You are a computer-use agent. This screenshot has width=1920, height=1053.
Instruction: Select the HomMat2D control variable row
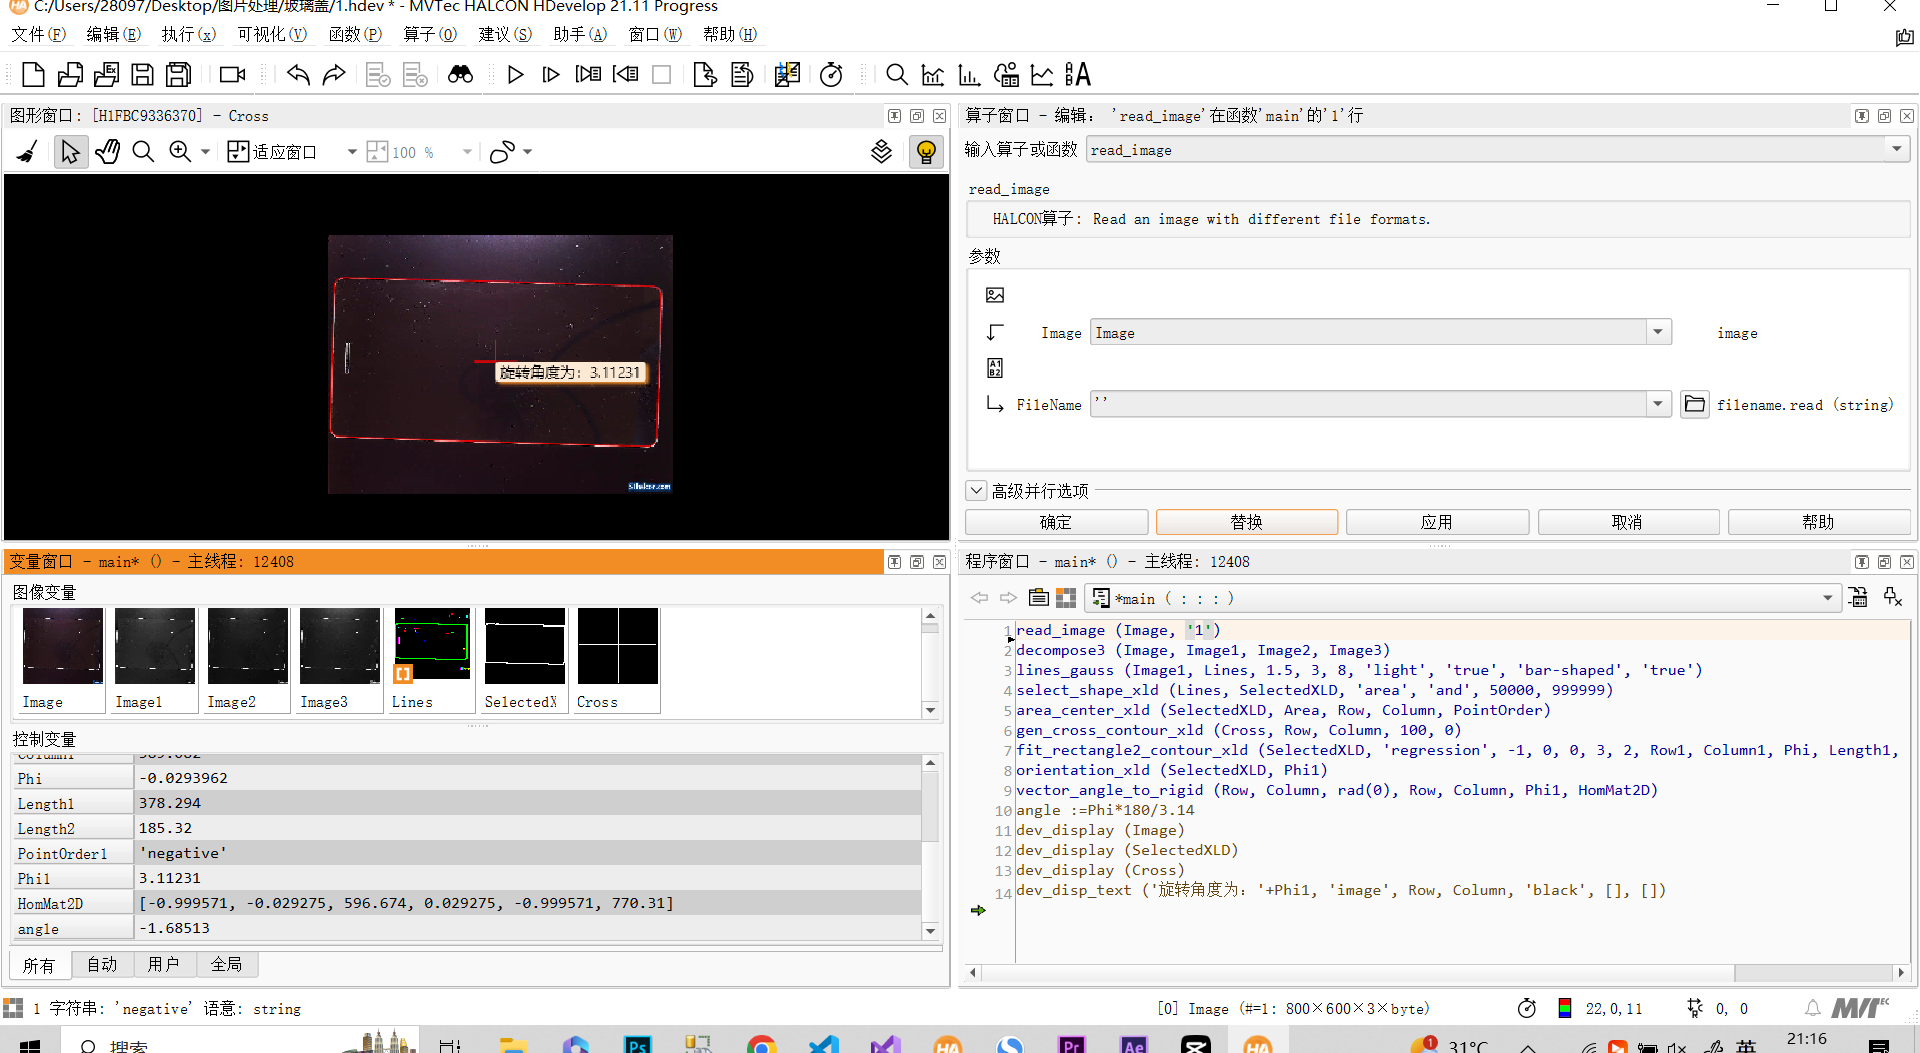tap(467, 903)
